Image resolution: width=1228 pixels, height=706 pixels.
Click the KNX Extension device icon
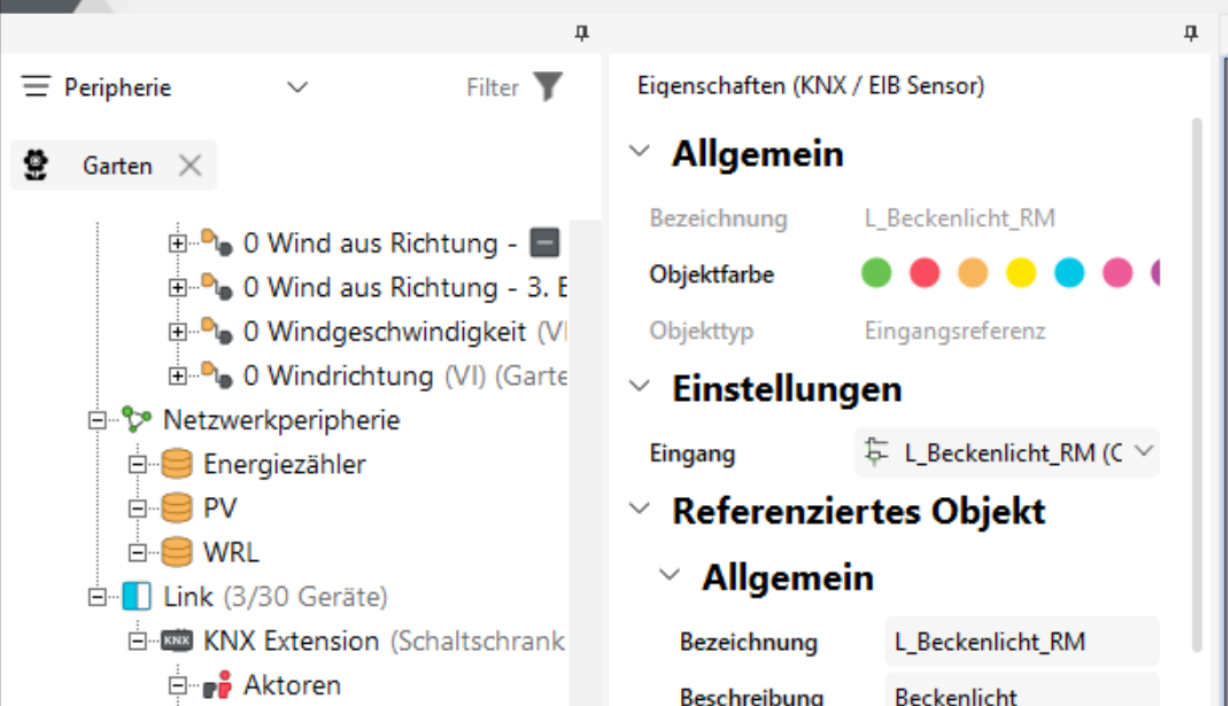tap(177, 641)
